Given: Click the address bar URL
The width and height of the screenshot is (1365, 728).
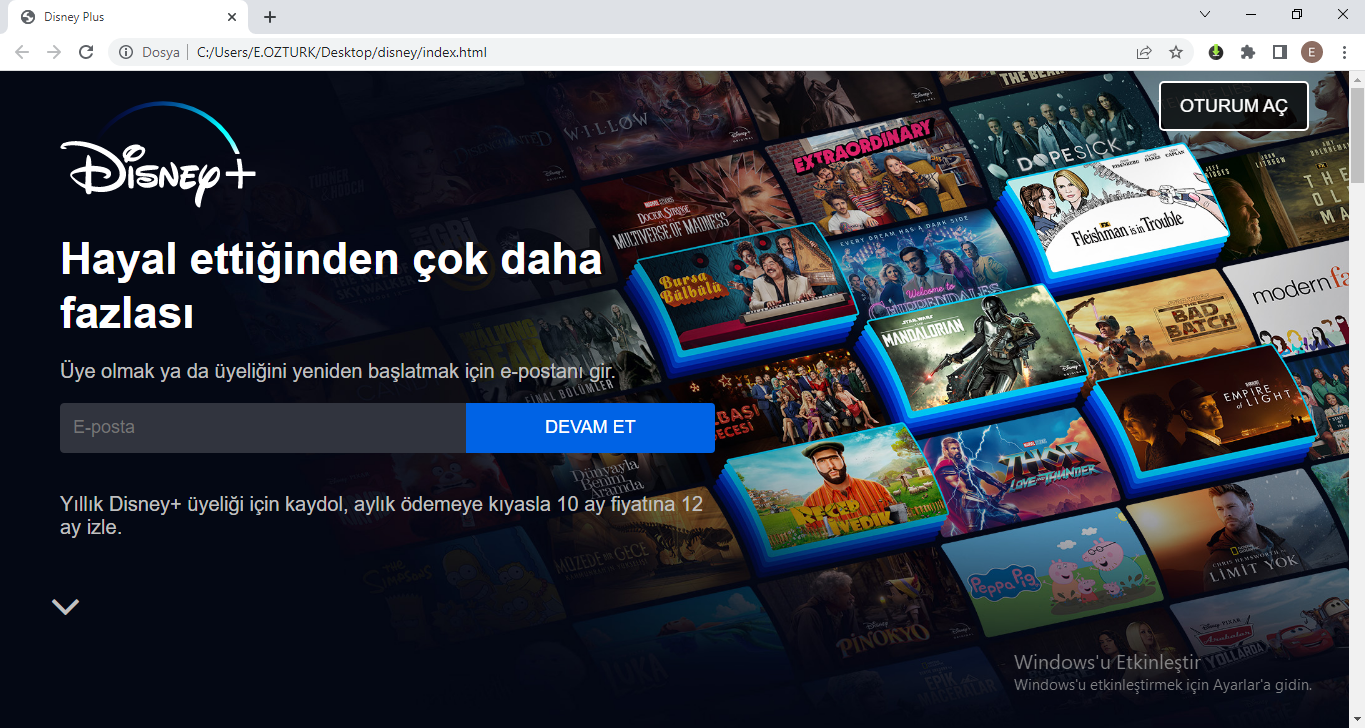Looking at the screenshot, I should (340, 52).
